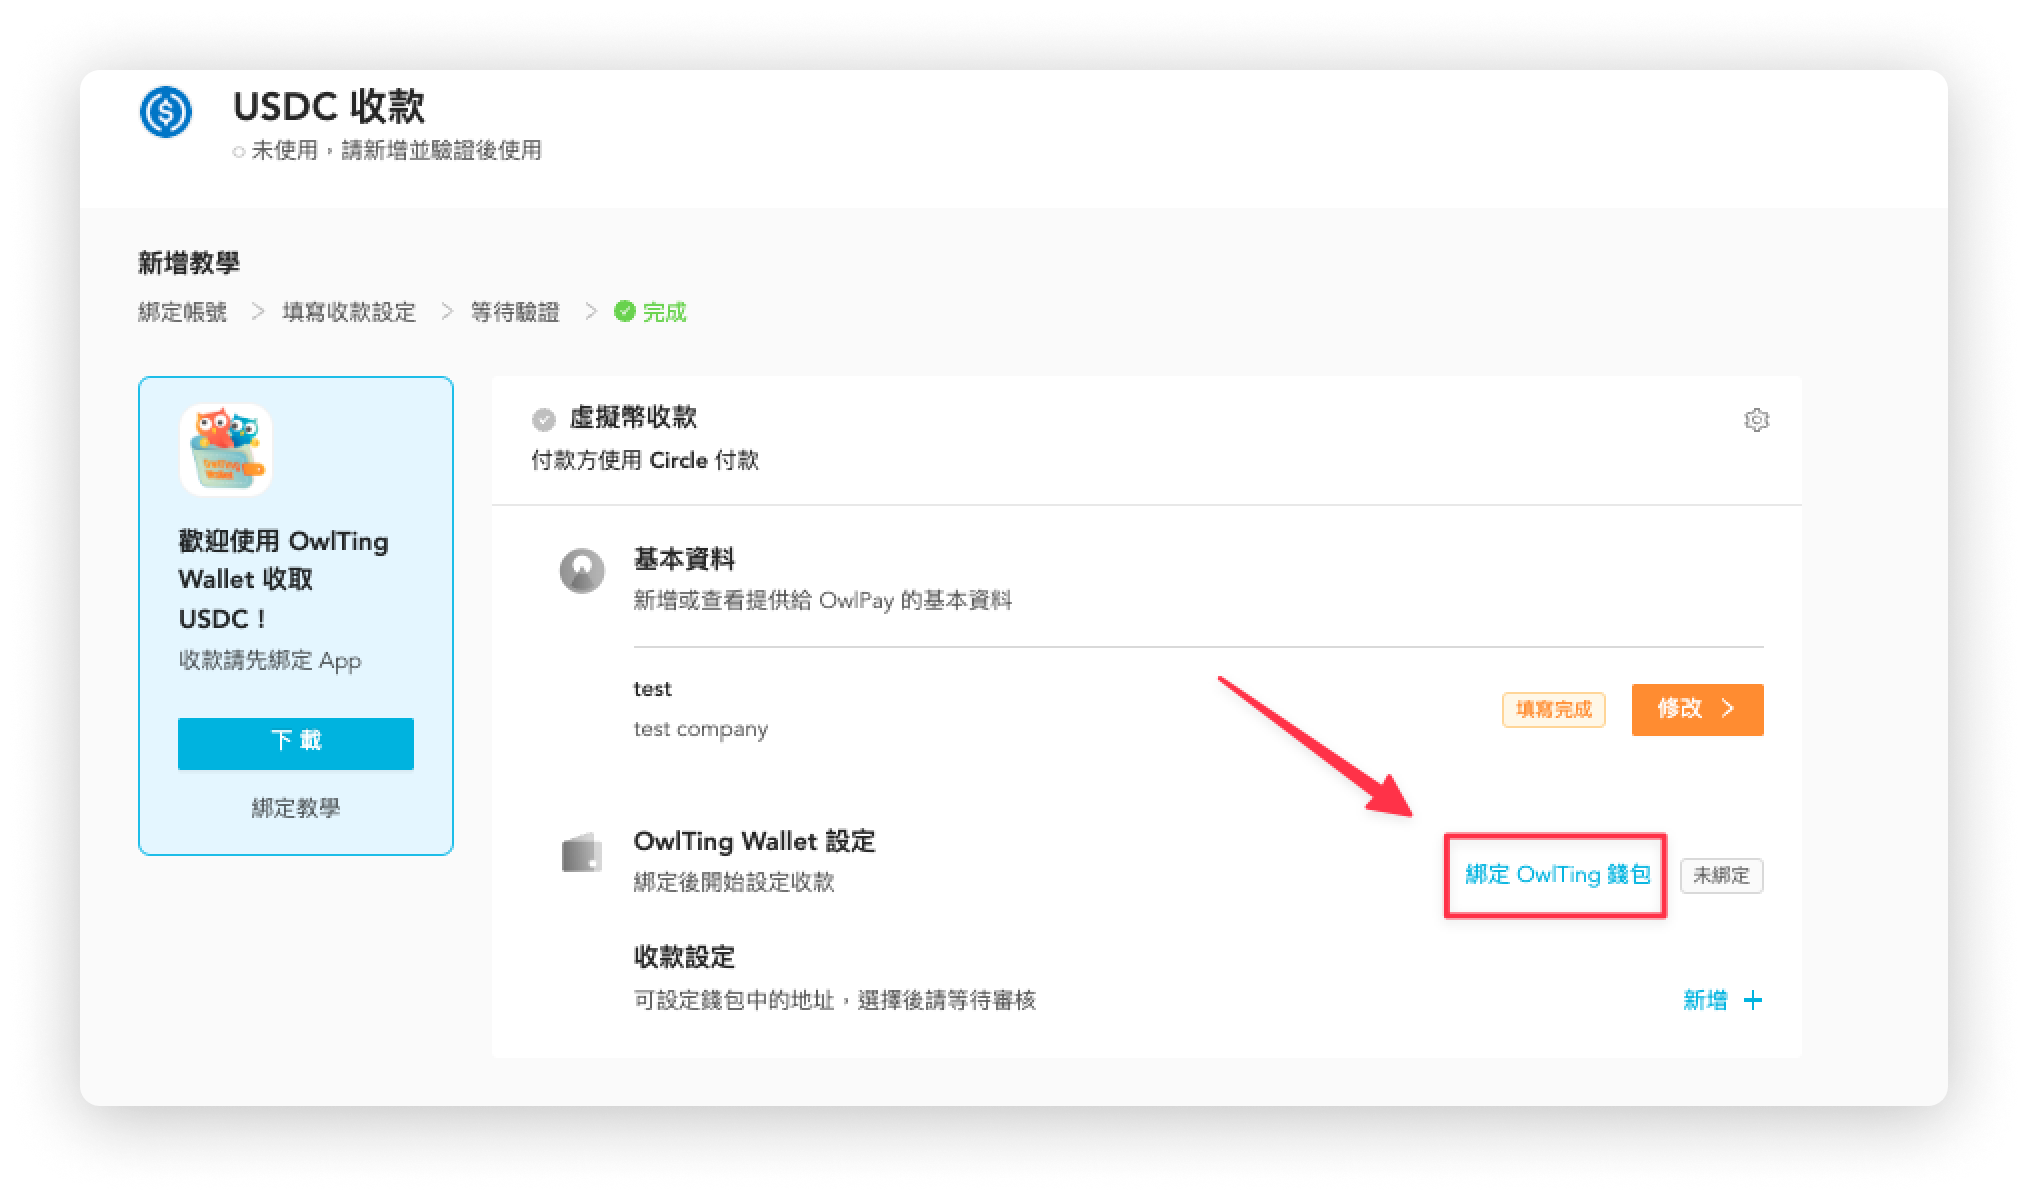This screenshot has height=1196, width=2028.
Task: Click the 下載 button
Action: point(296,743)
